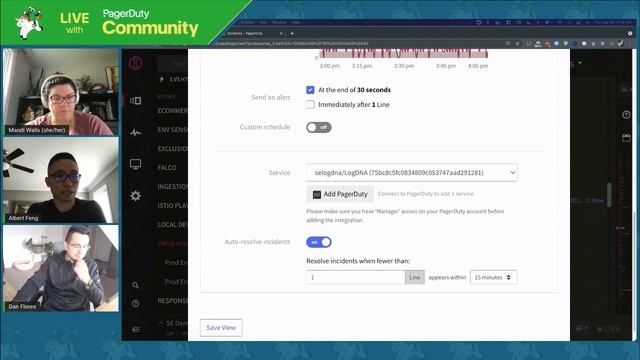Click the browser URL address field
Image resolution: width=640 pixels, height=360 pixels.
coord(359,43)
